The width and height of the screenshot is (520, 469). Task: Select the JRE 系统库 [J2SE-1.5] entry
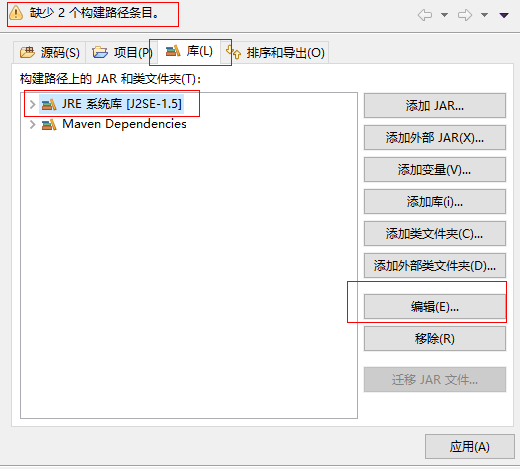[111, 104]
